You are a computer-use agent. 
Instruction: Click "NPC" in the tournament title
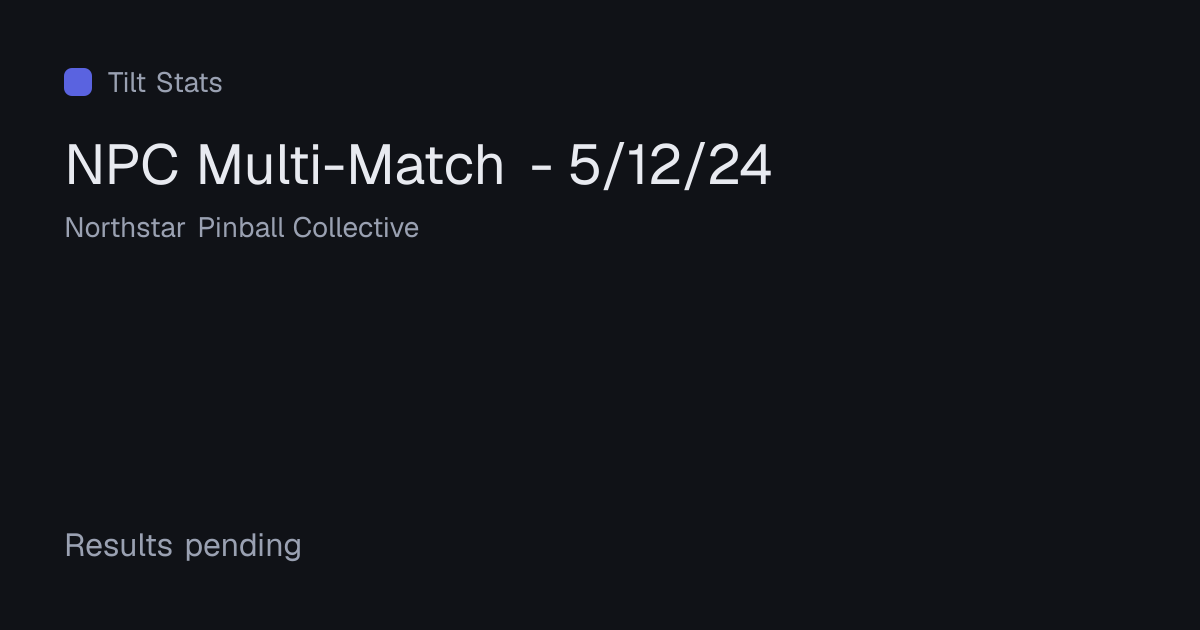coord(122,165)
